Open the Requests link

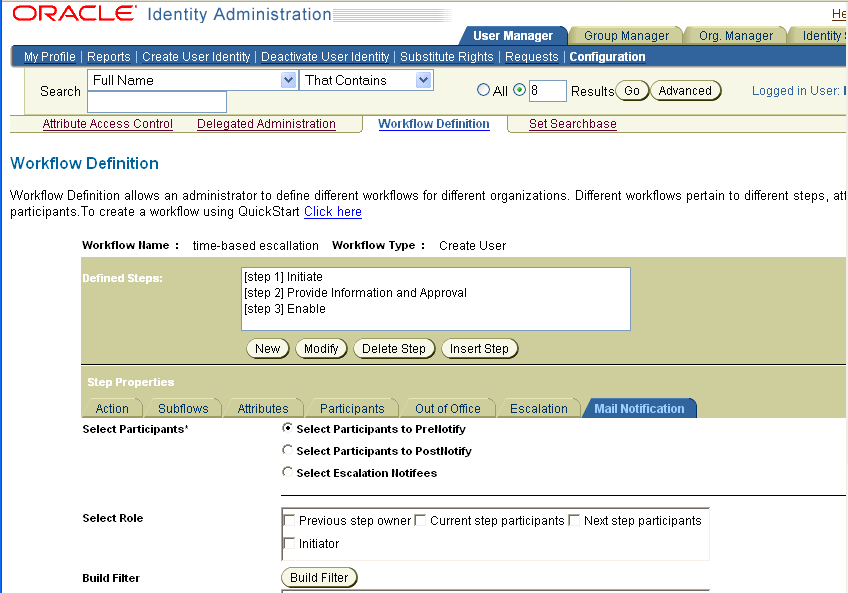[532, 57]
